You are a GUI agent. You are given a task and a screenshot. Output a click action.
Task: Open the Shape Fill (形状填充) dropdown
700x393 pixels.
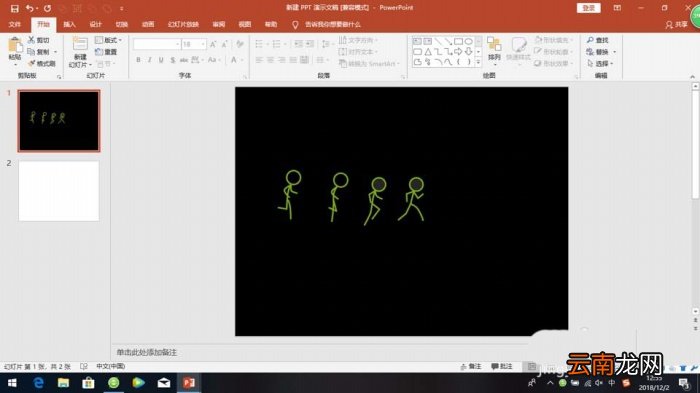click(x=554, y=40)
